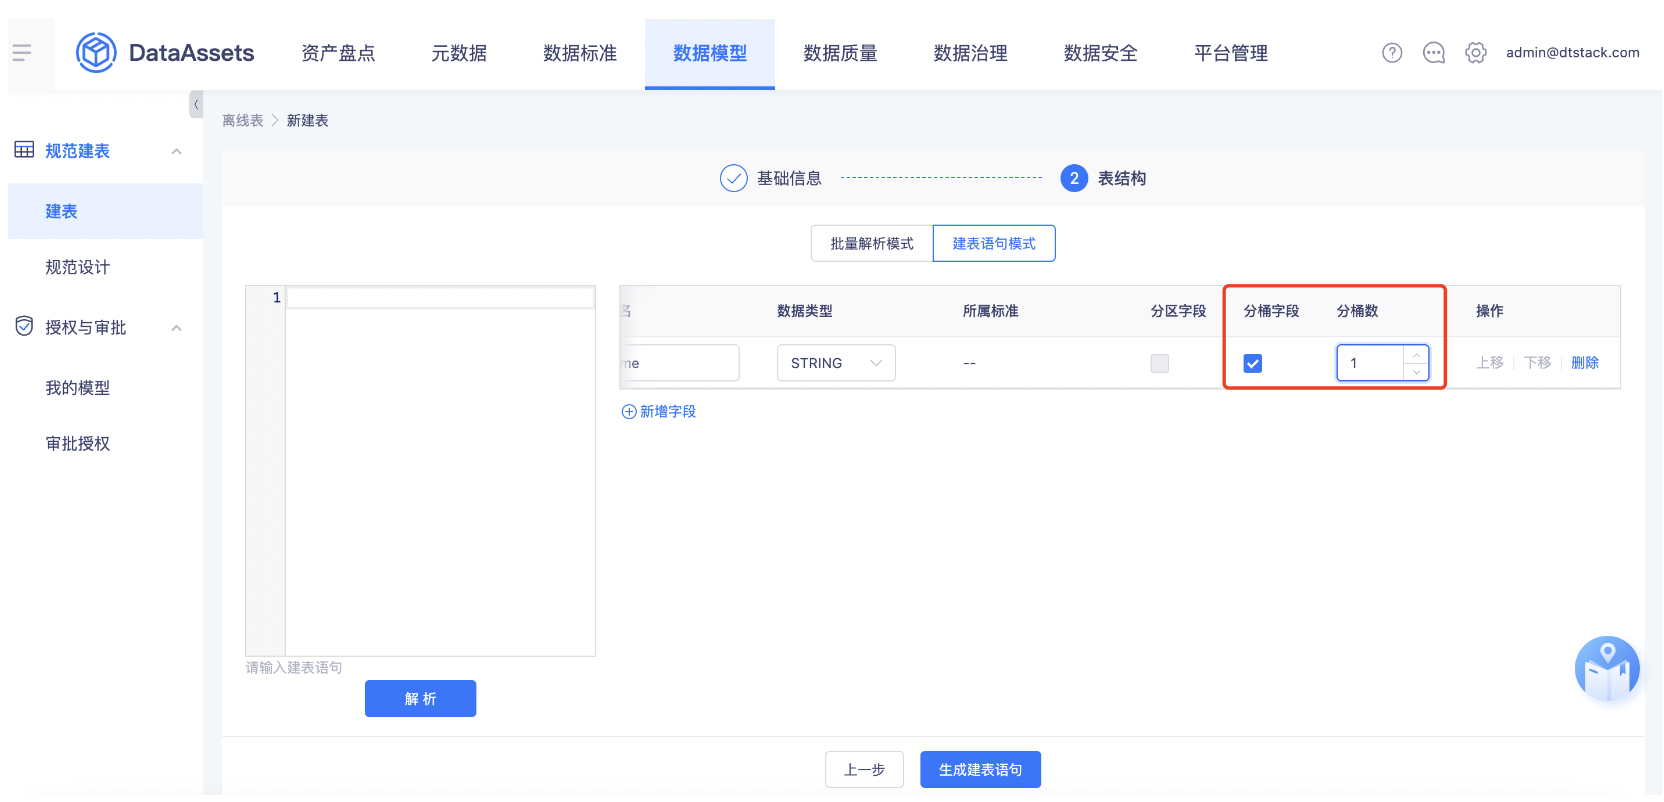This screenshot has height=802, width=1664.
Task: Open the 数据治理 top menu
Action: (x=970, y=53)
